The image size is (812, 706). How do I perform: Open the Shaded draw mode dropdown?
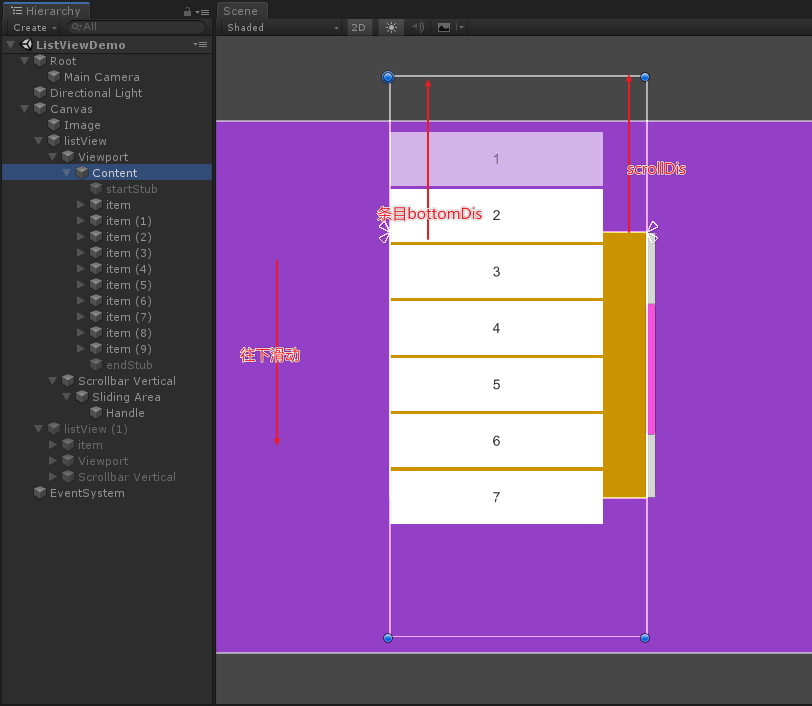[x=282, y=27]
